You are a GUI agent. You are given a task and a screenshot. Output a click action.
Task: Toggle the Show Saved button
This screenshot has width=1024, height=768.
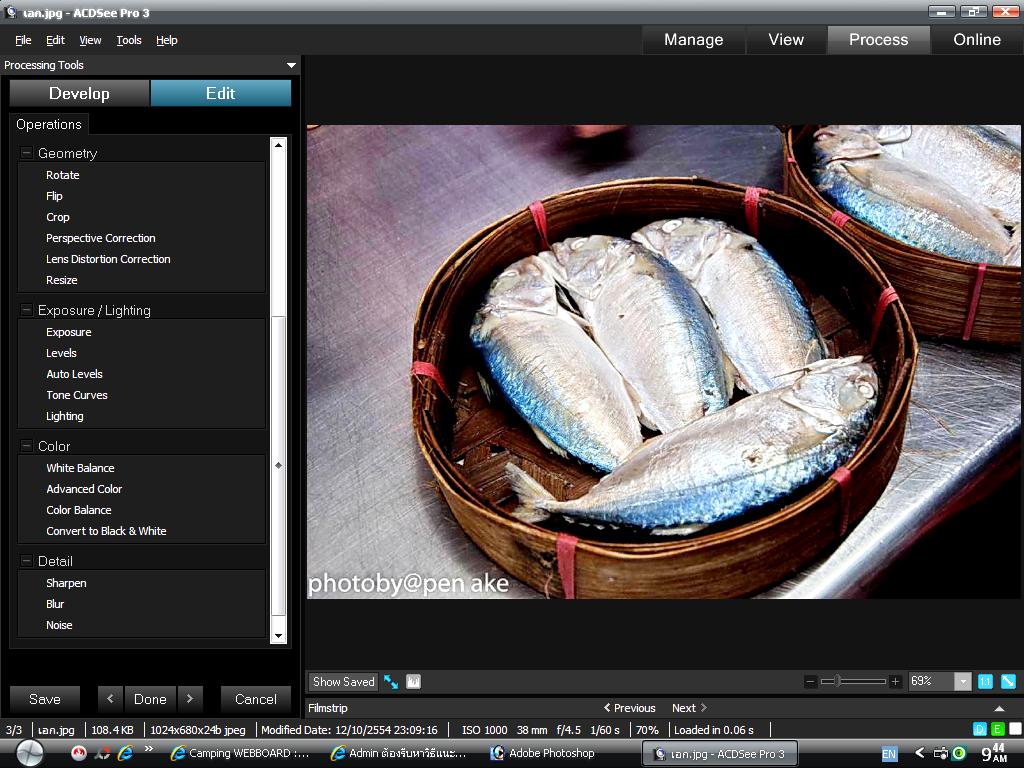point(343,682)
